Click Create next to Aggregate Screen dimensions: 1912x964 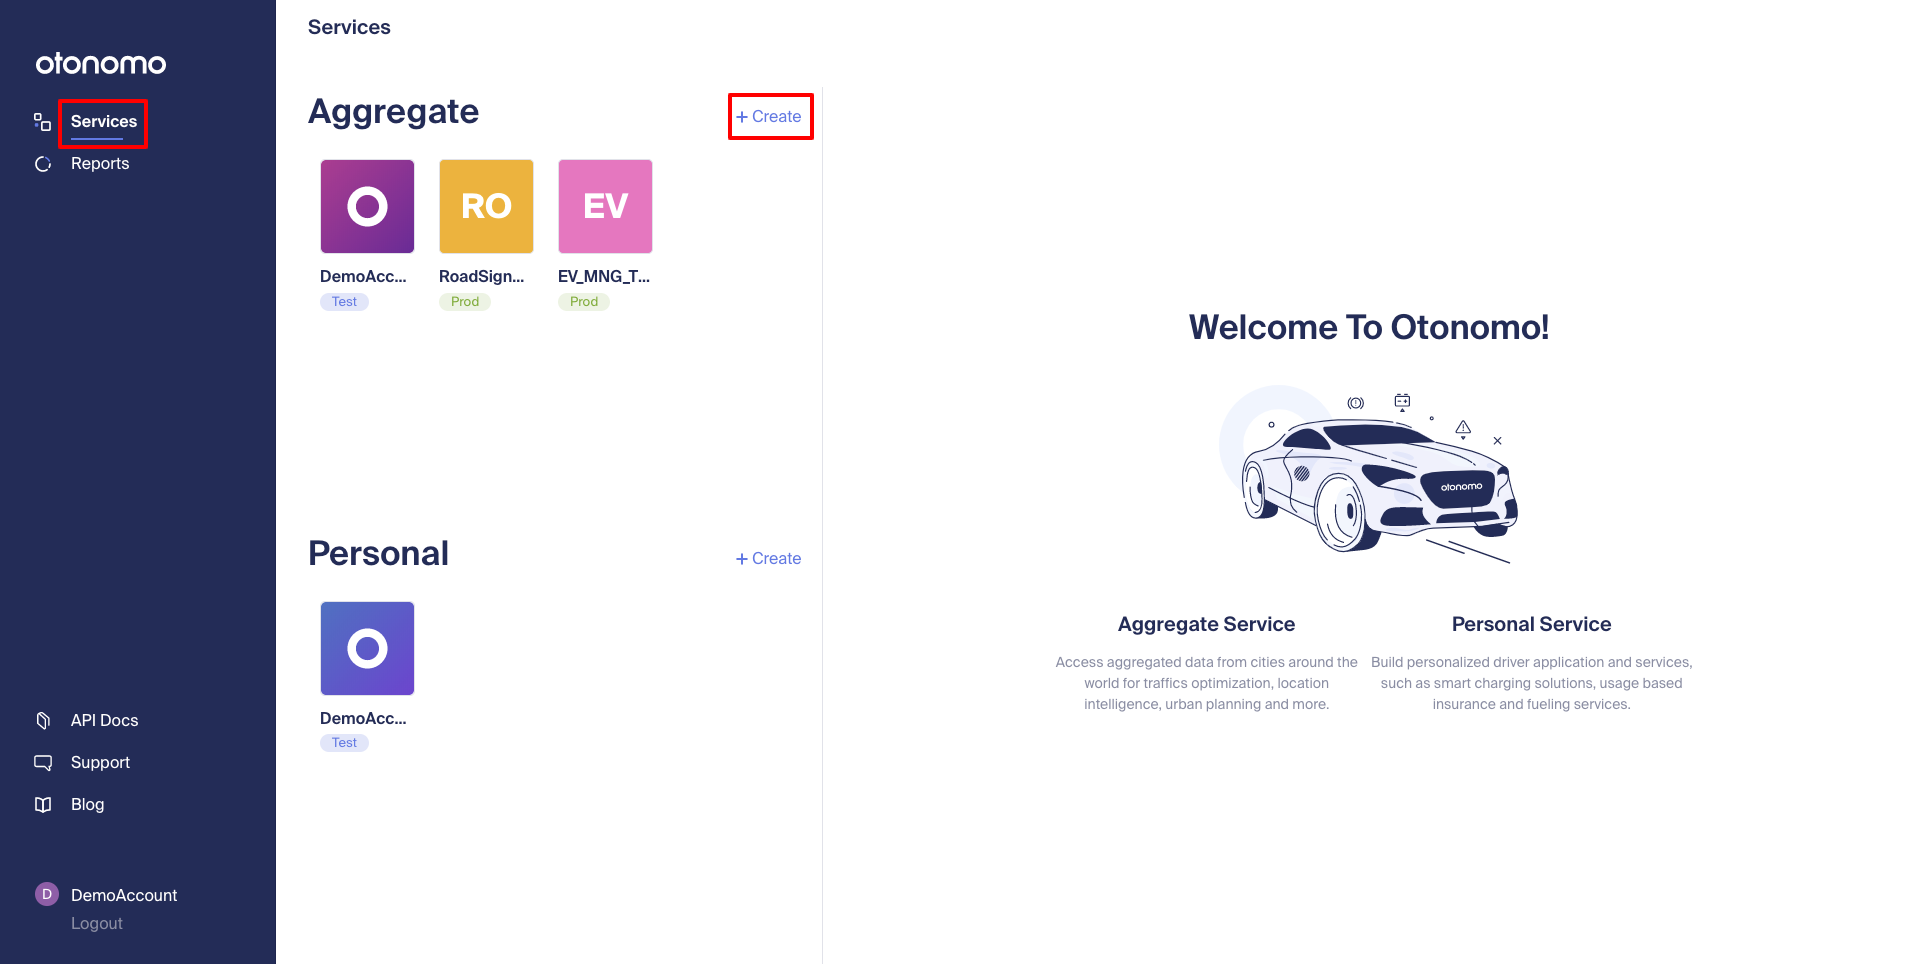click(769, 117)
